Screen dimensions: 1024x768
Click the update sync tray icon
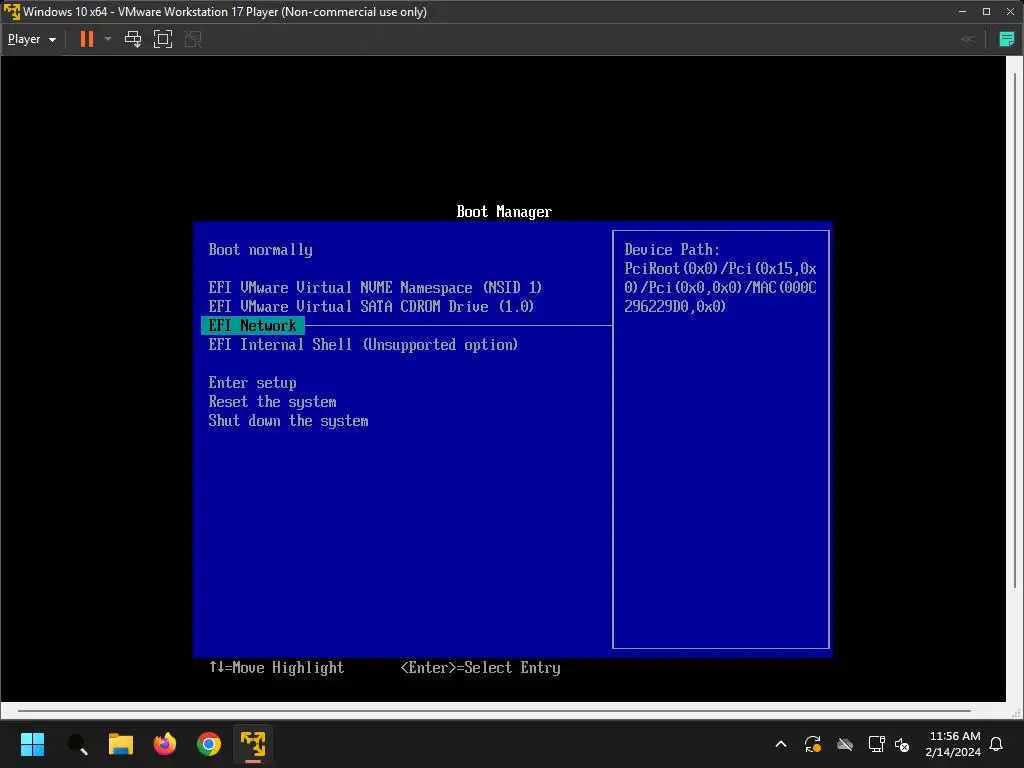pos(812,744)
